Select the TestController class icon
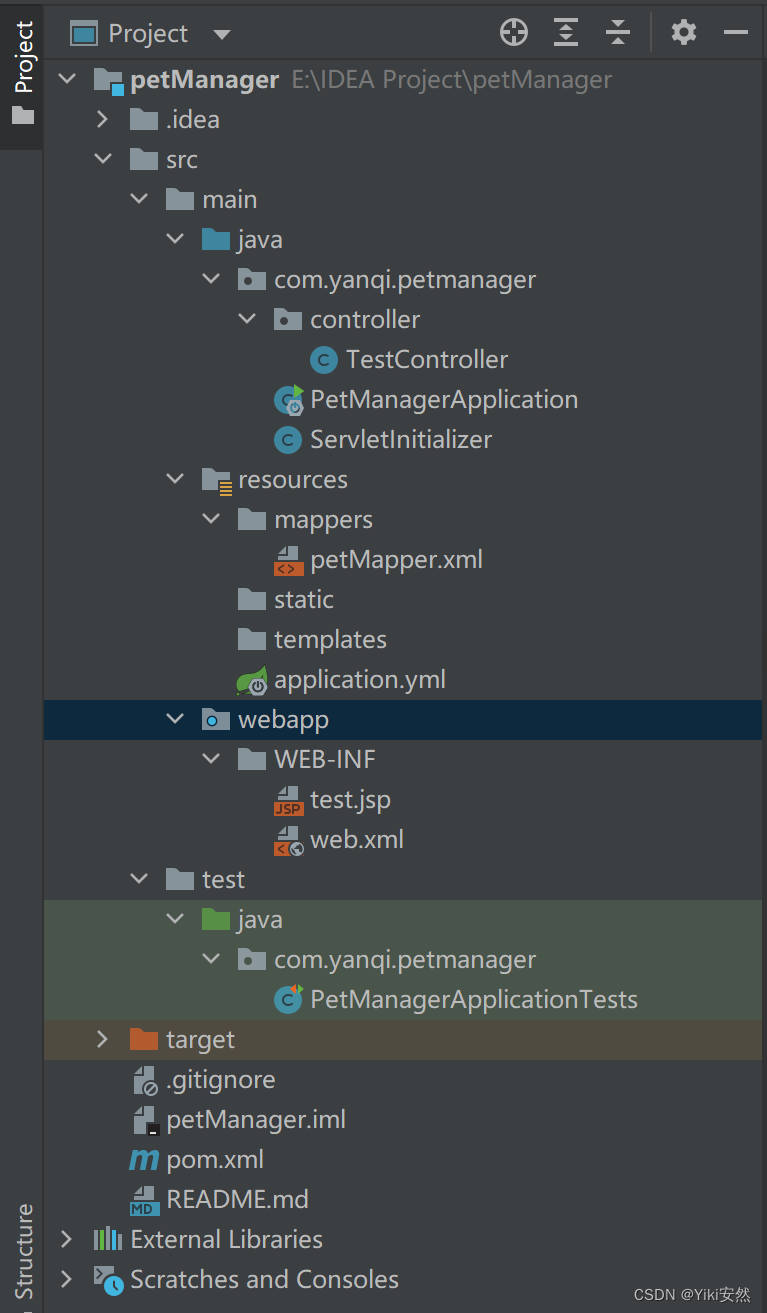Screen dimensions: 767x1313 point(324,359)
